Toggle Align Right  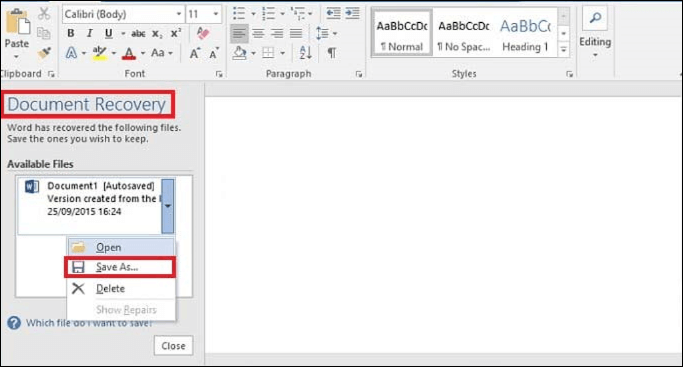pyautogui.click(x=277, y=34)
